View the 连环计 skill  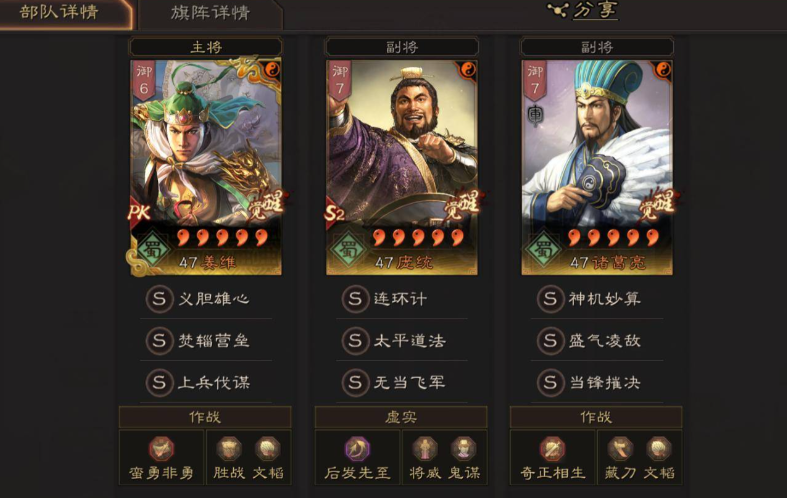point(402,299)
